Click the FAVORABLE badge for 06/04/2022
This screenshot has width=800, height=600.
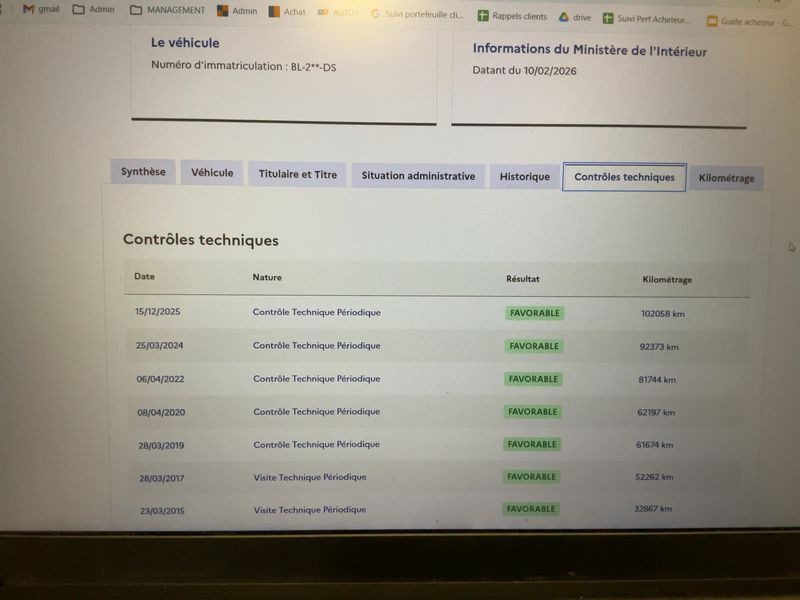coord(533,379)
